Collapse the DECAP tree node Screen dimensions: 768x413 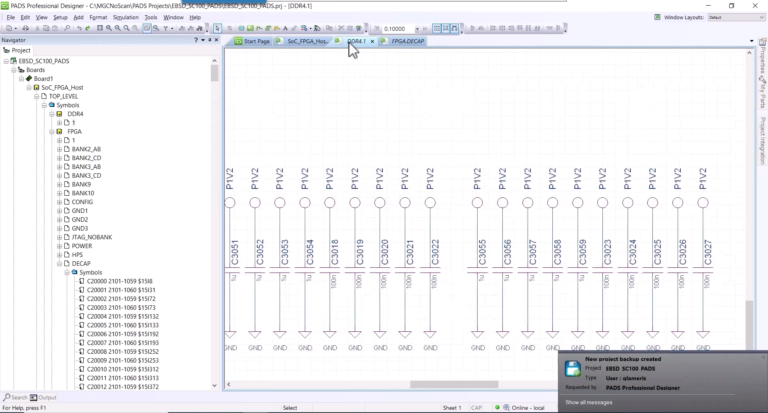tap(59, 264)
